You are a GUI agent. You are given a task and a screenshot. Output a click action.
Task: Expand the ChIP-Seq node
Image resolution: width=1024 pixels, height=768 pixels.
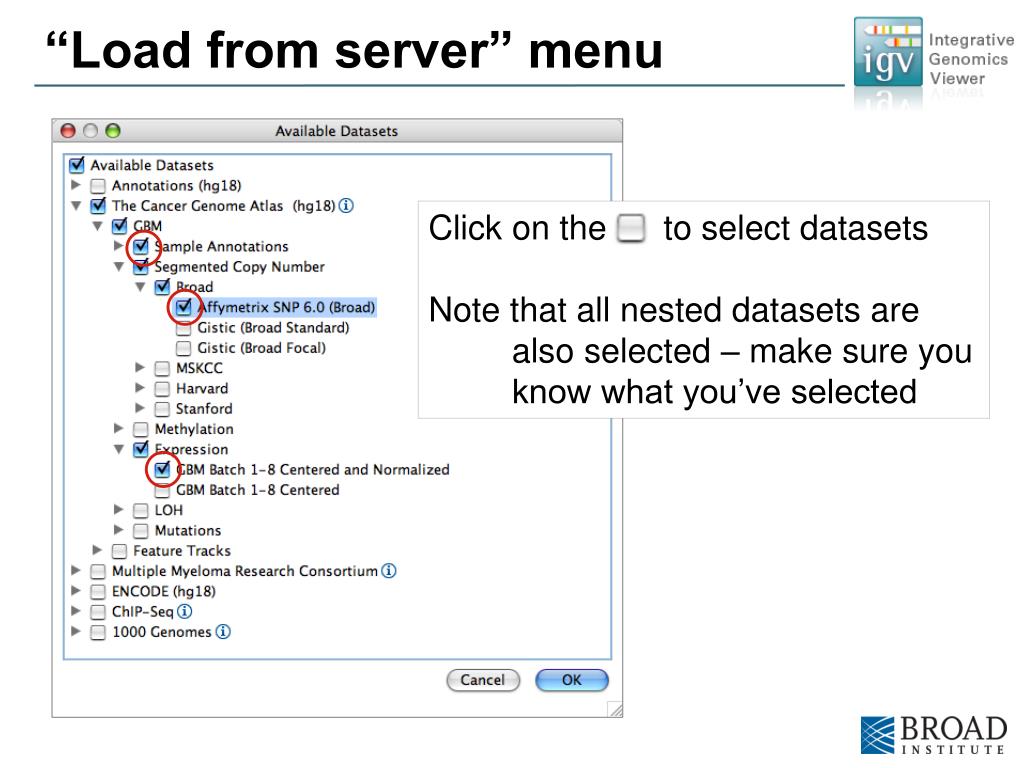[76, 611]
